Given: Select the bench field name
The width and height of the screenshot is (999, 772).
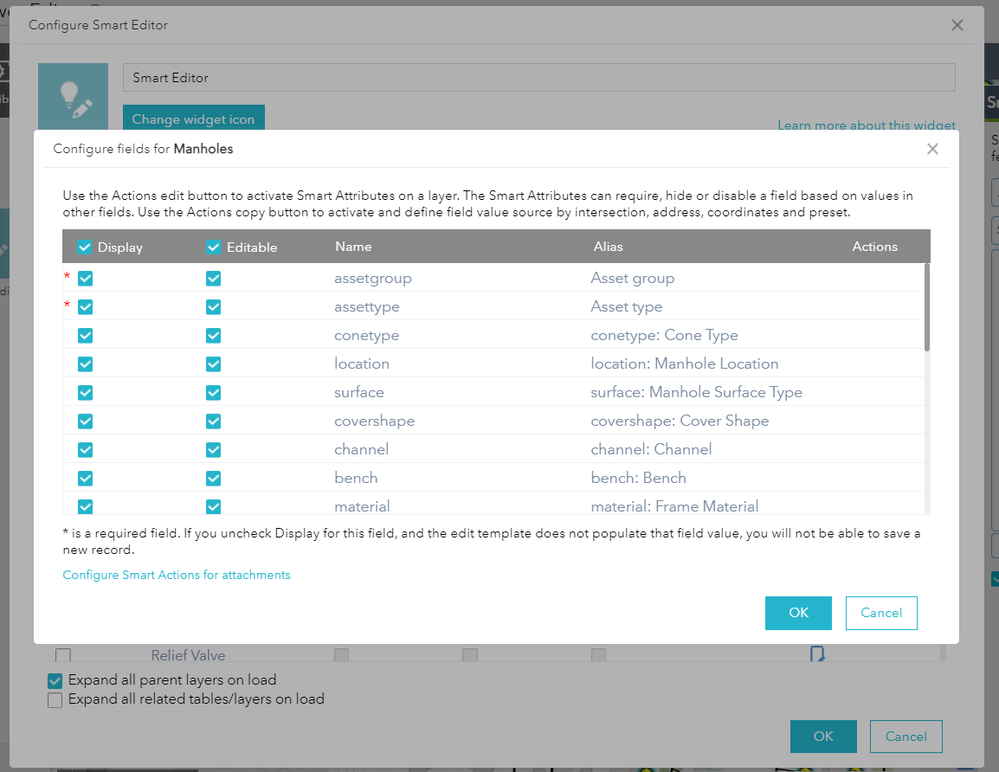Looking at the screenshot, I should pos(356,478).
